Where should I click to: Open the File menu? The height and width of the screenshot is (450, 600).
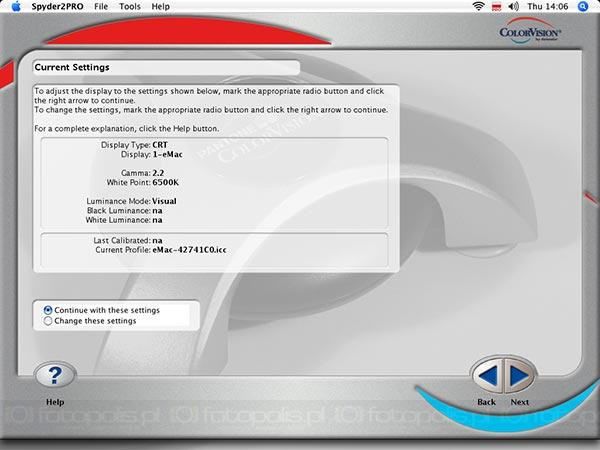pos(101,7)
